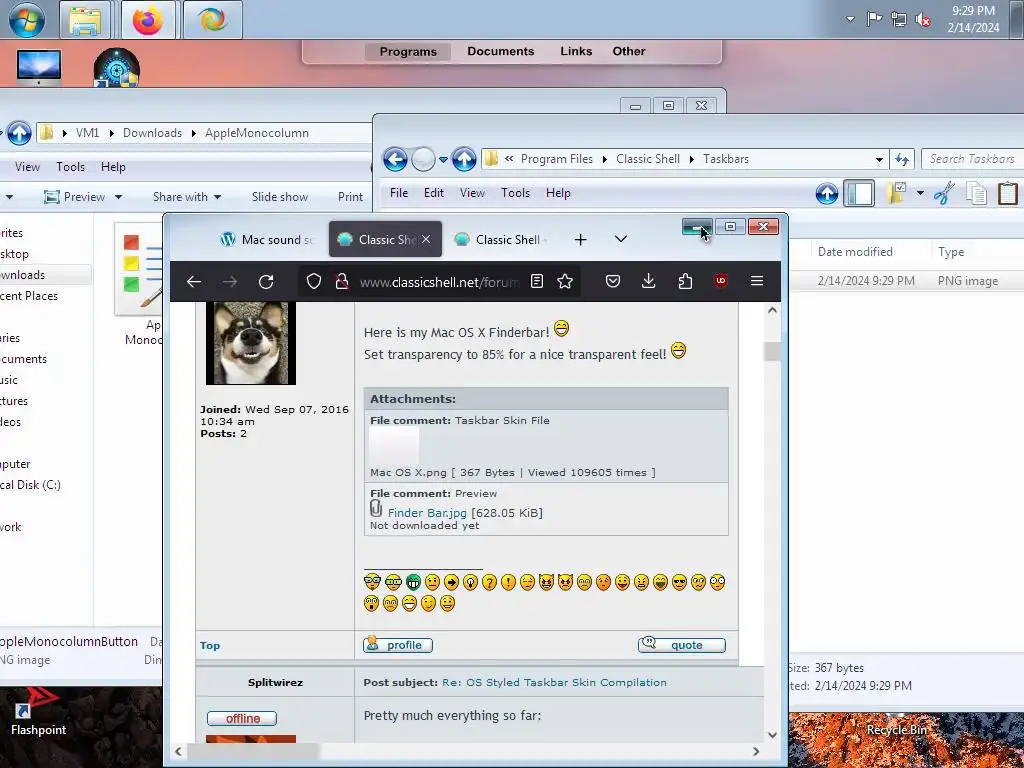Image resolution: width=1024 pixels, height=768 pixels.
Task: Open File Explorer from taskbar
Action: (85, 20)
